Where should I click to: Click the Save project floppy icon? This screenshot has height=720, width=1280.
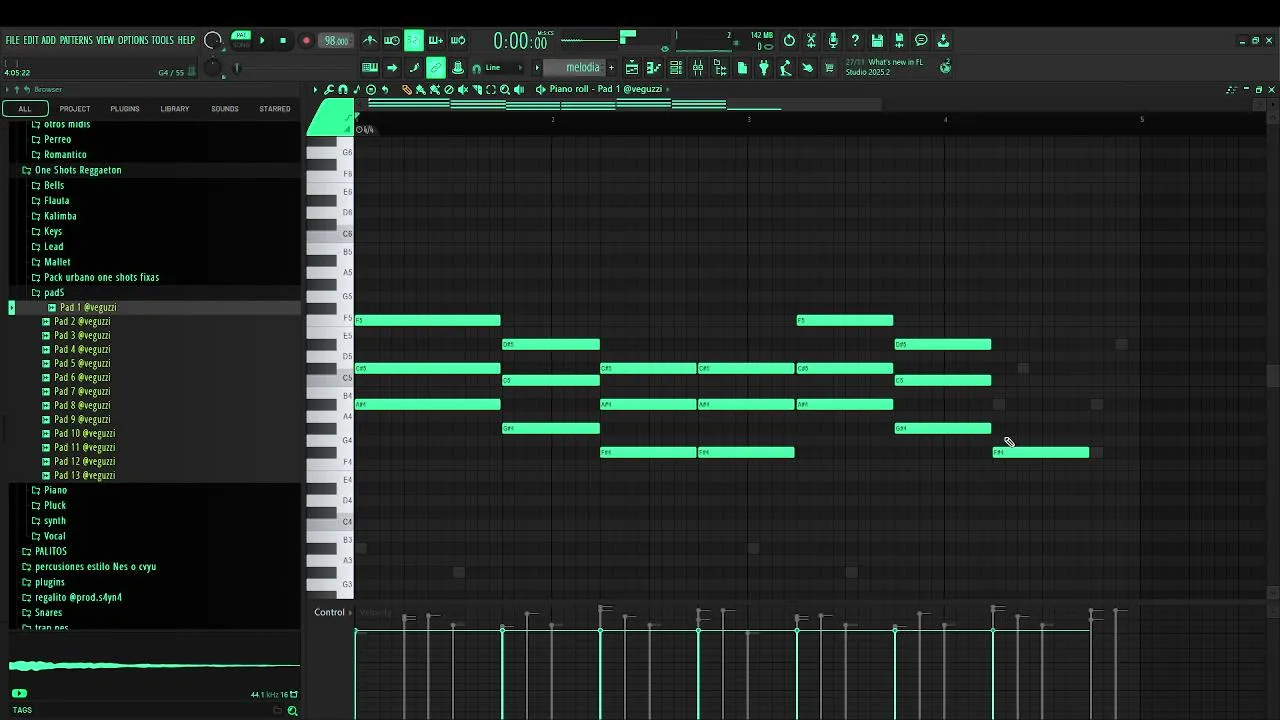[x=877, y=41]
